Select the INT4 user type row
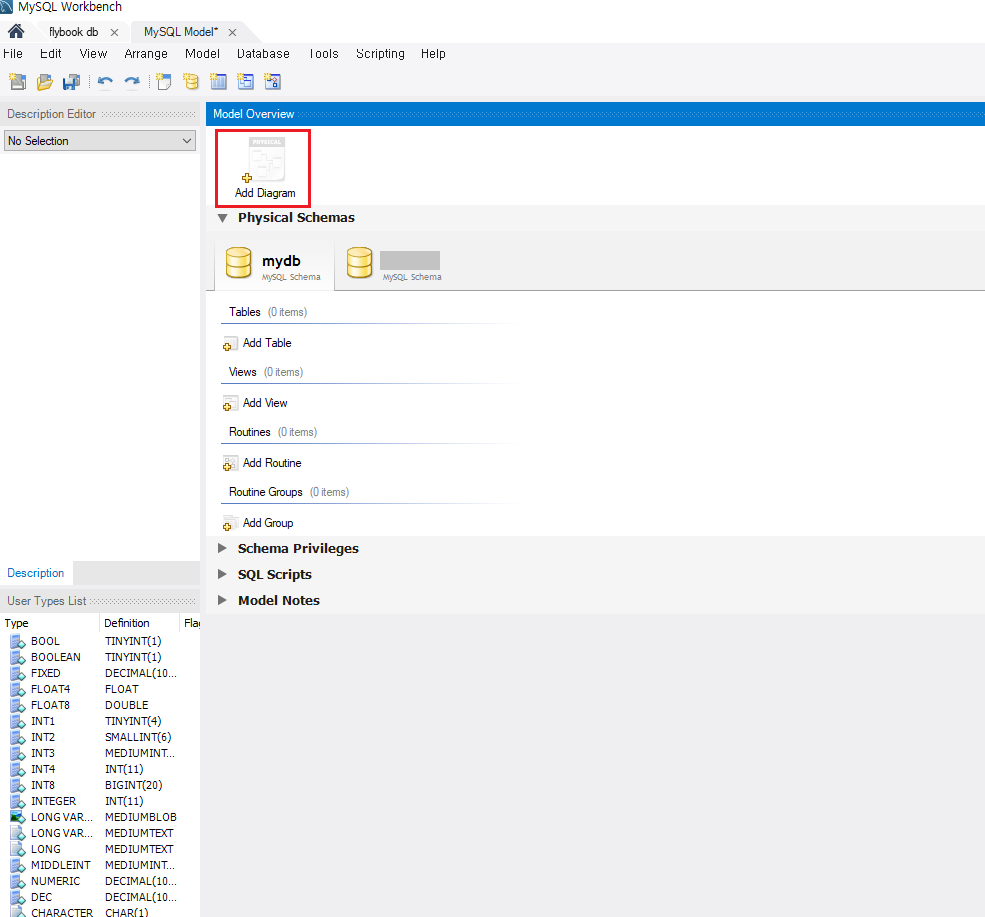This screenshot has height=917, width=985. [101, 769]
